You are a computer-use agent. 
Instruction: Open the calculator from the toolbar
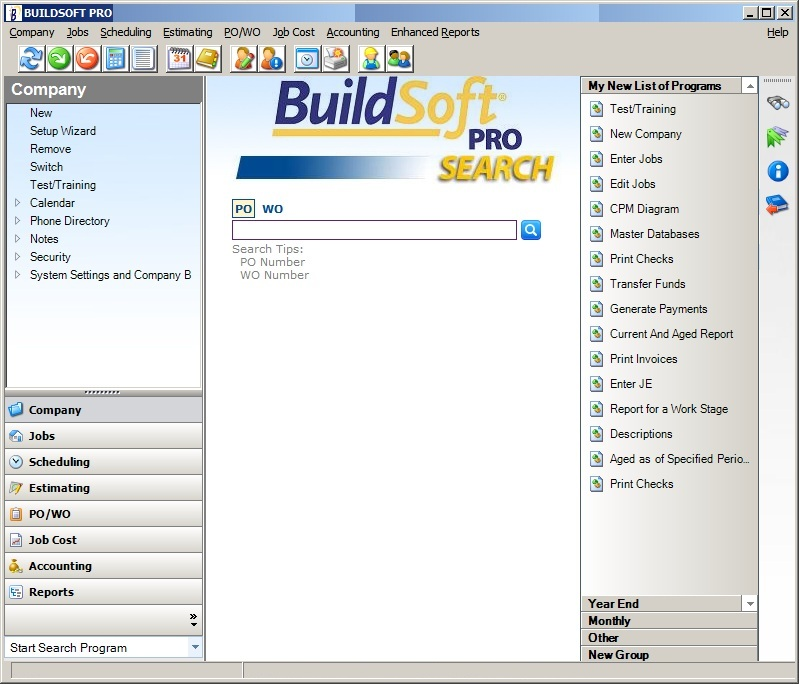[x=115, y=59]
